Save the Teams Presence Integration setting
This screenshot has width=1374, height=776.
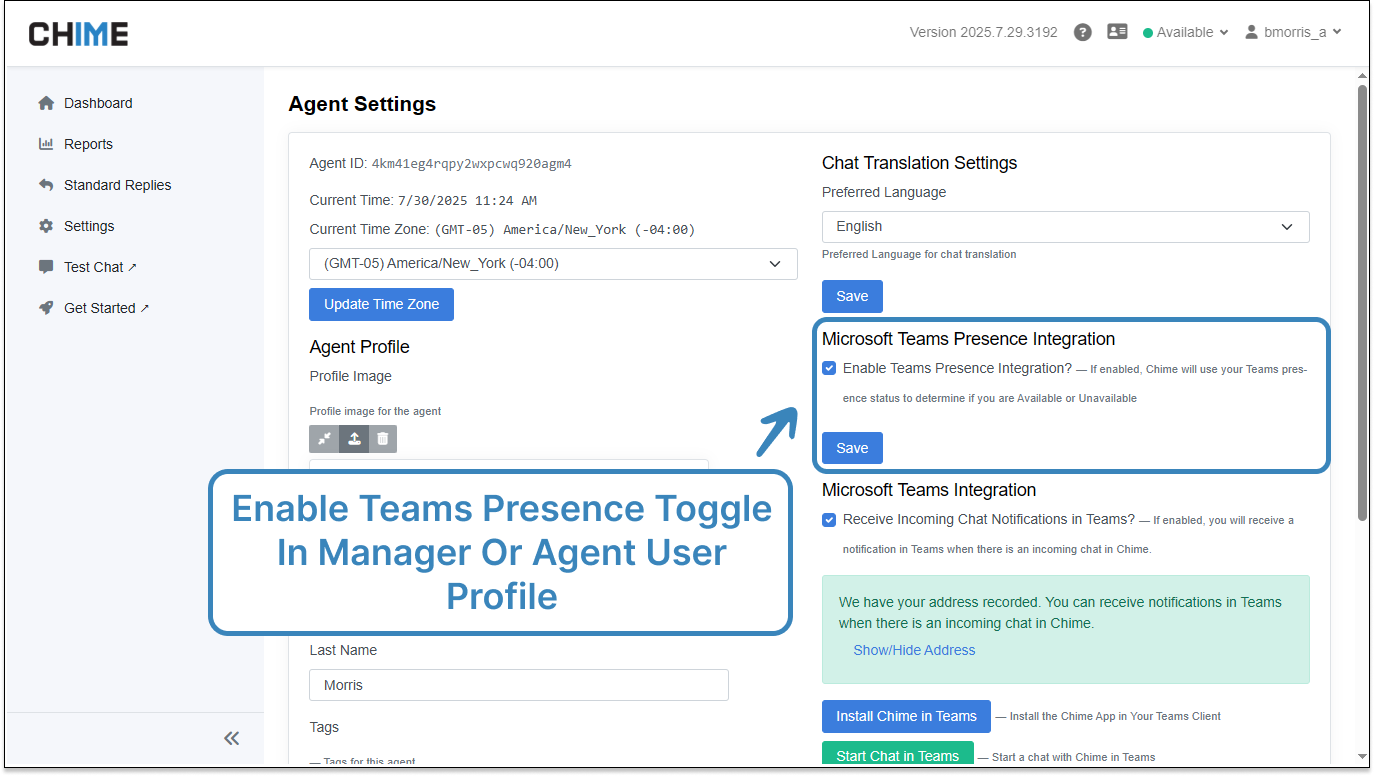click(x=852, y=448)
